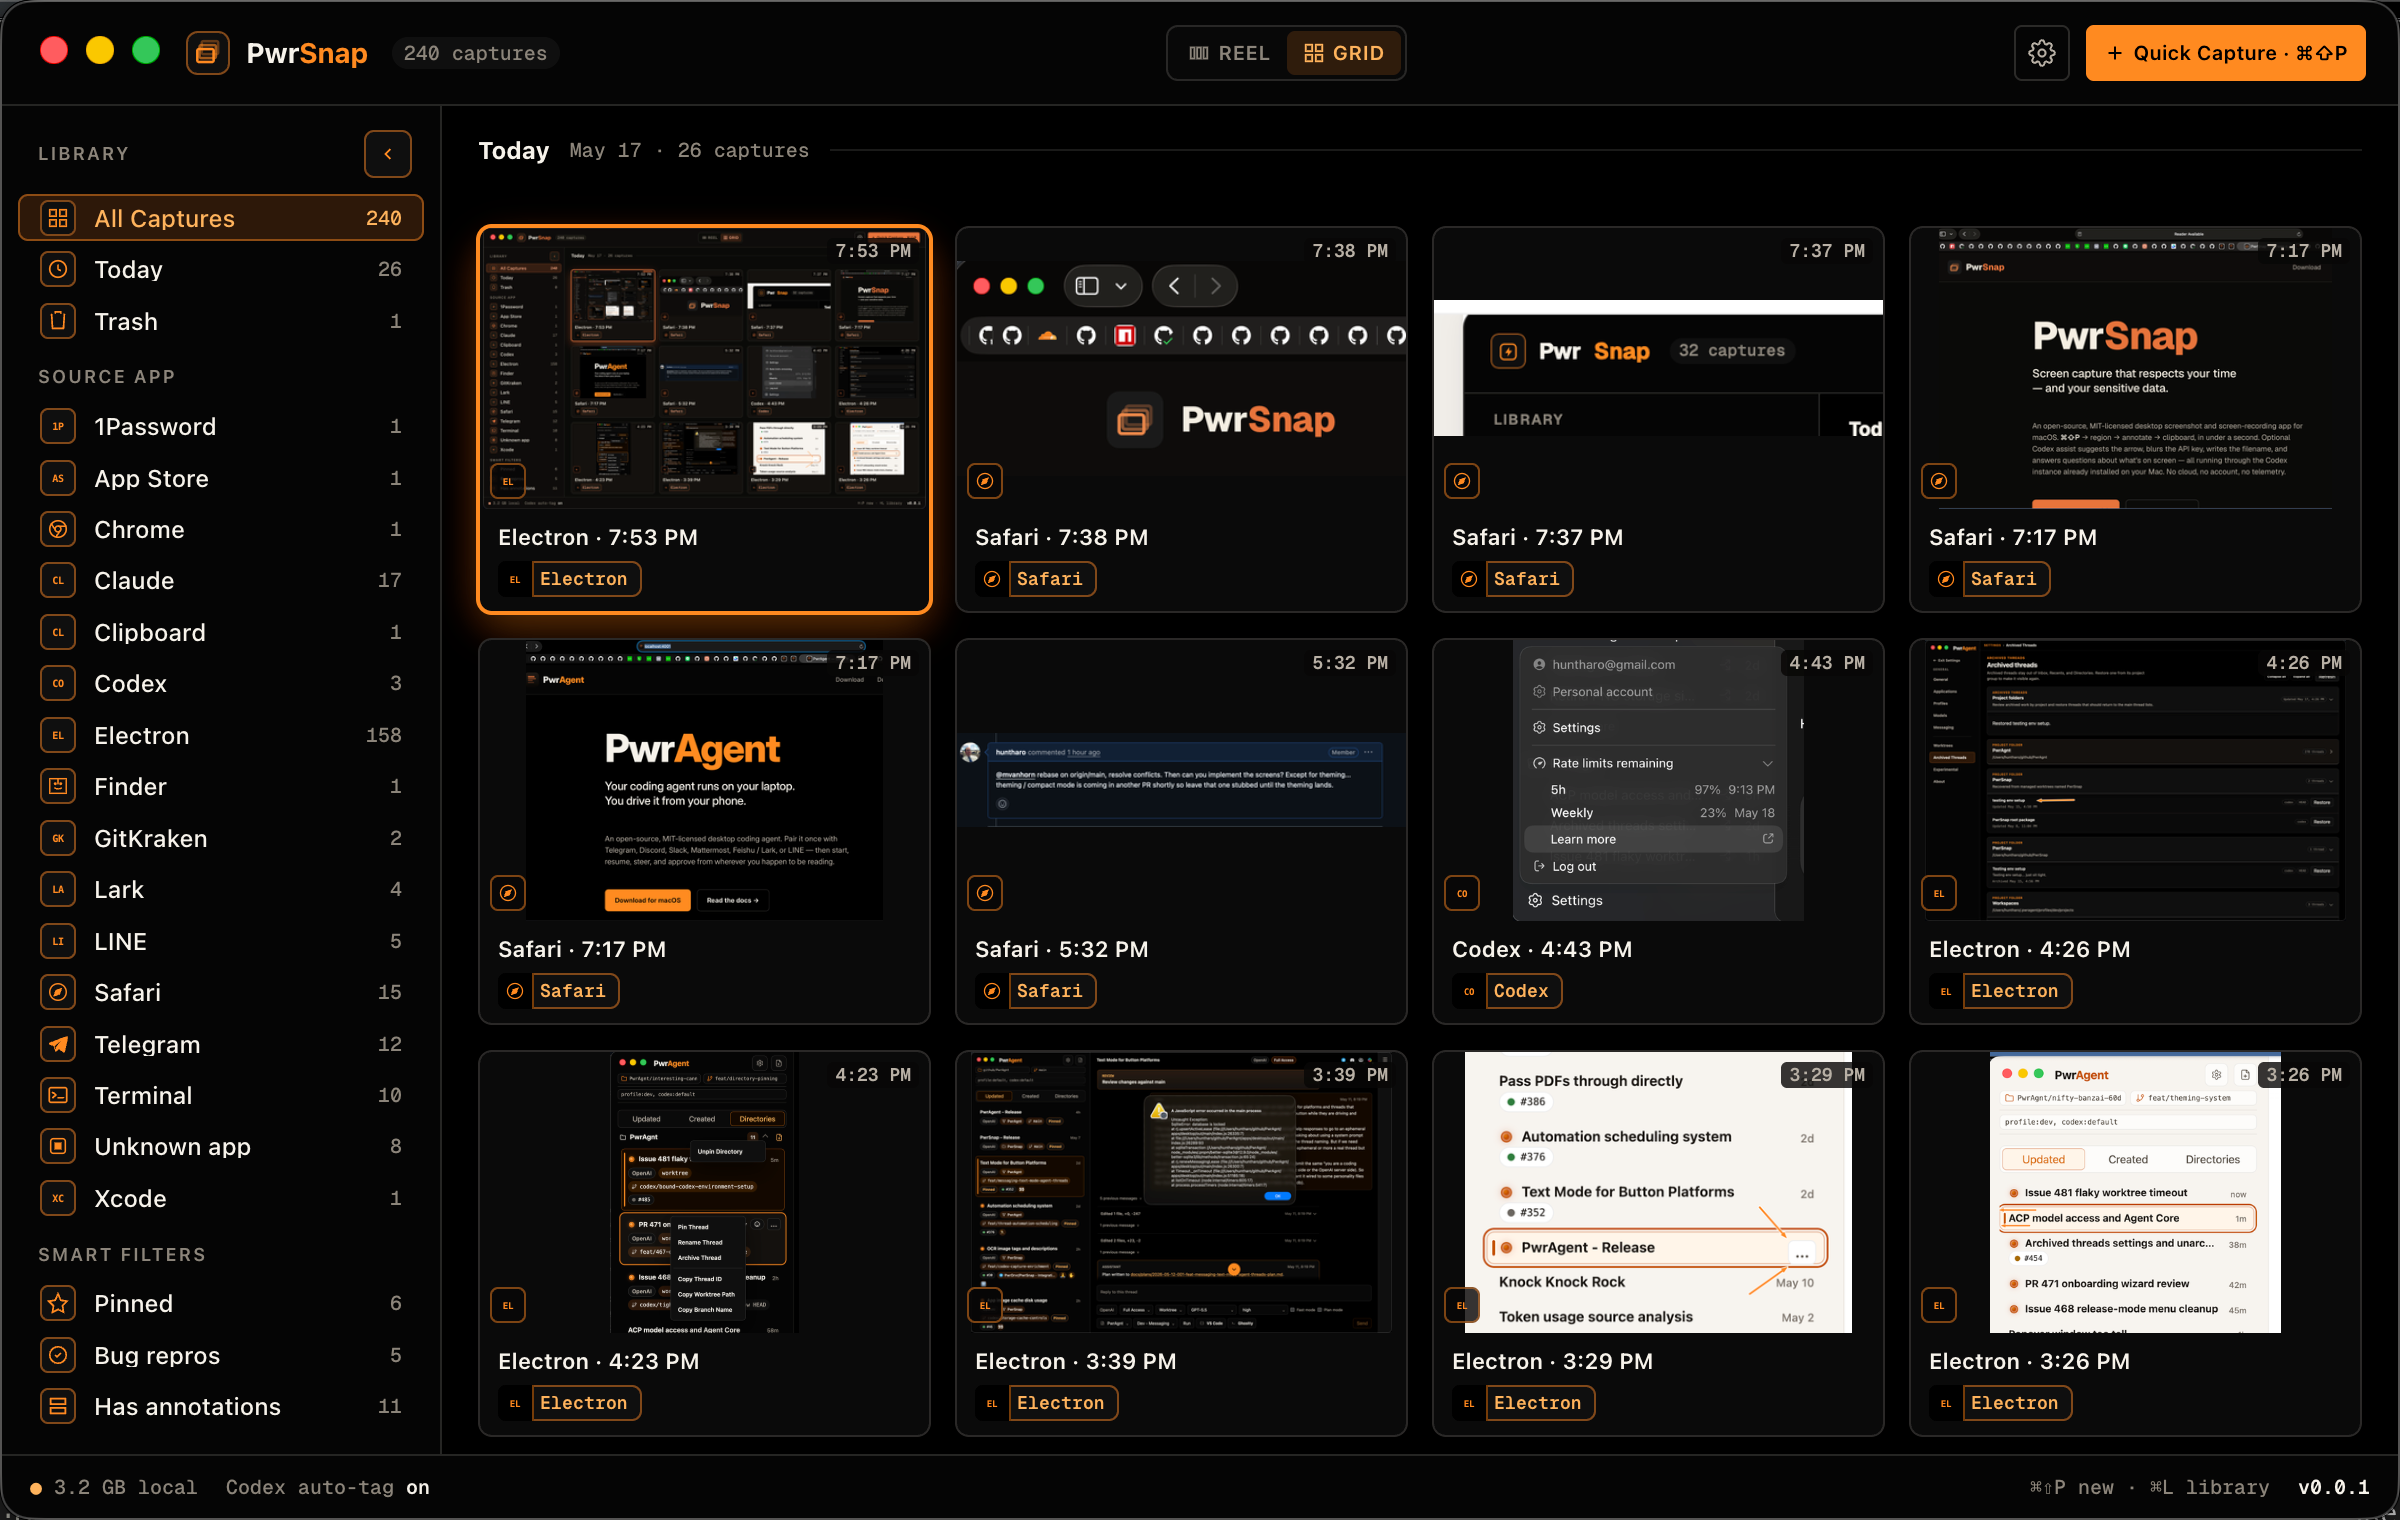
Task: Click the Claude source app icon
Action: pyautogui.click(x=58, y=580)
